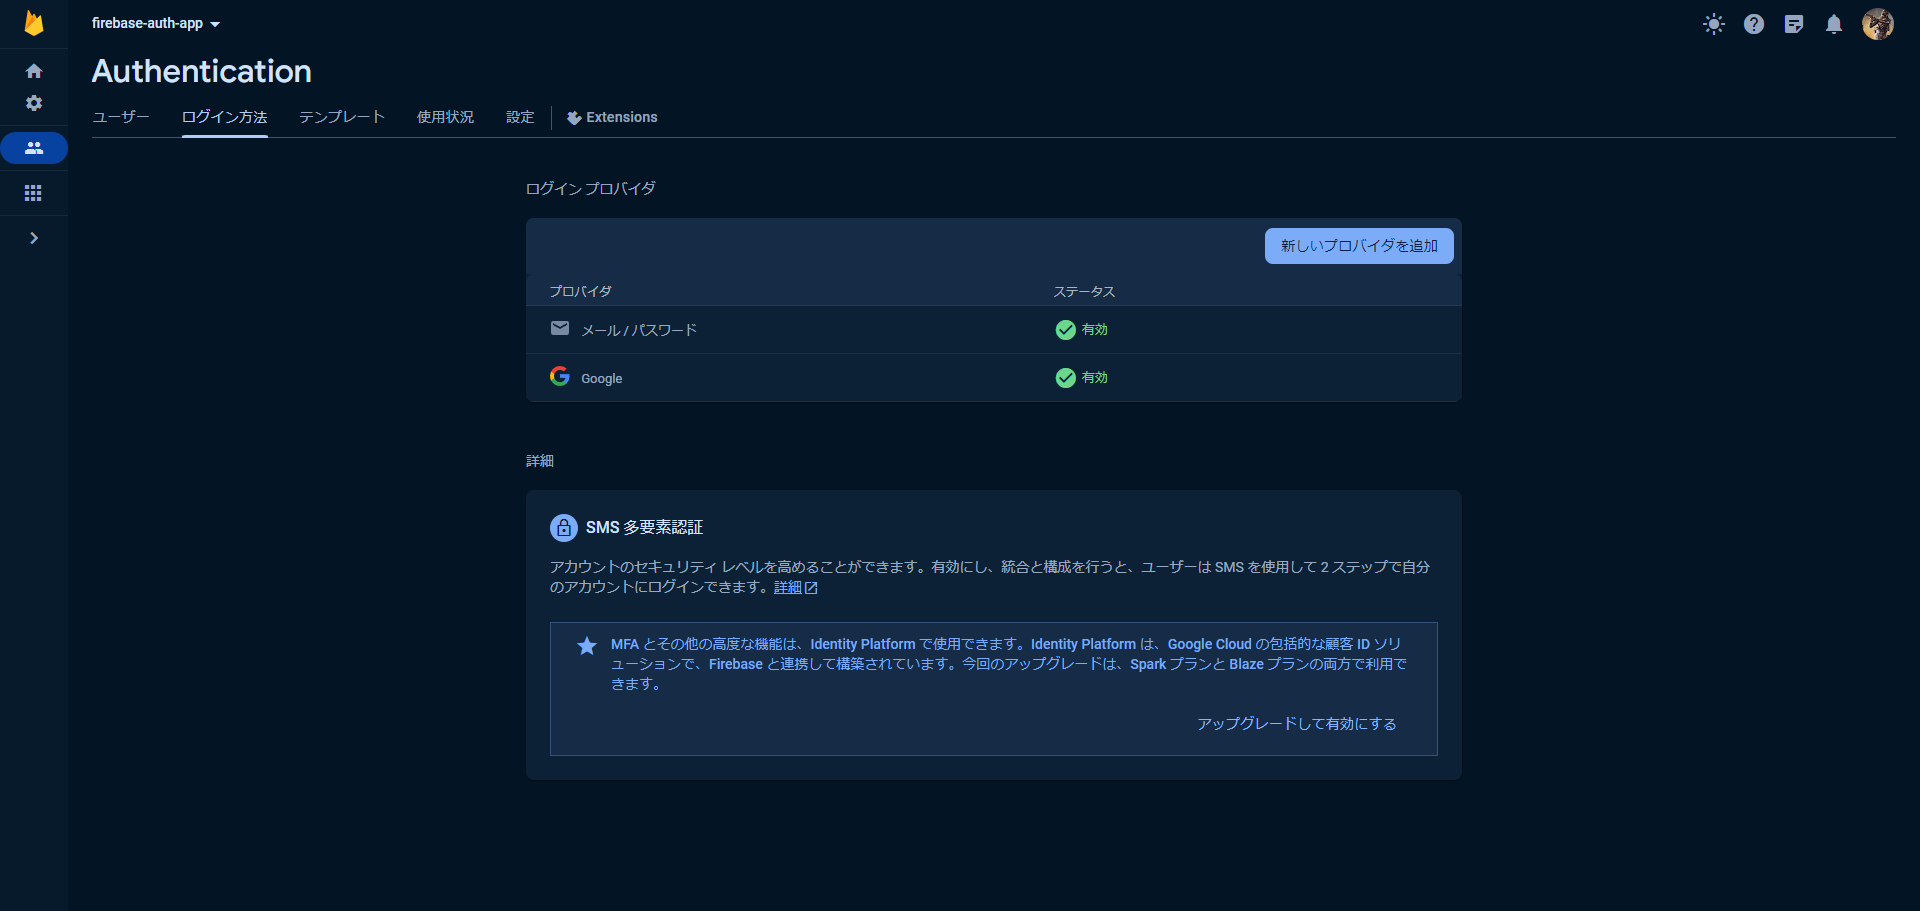Open the Home icon in sidebar
The width and height of the screenshot is (1920, 911).
coord(34,70)
